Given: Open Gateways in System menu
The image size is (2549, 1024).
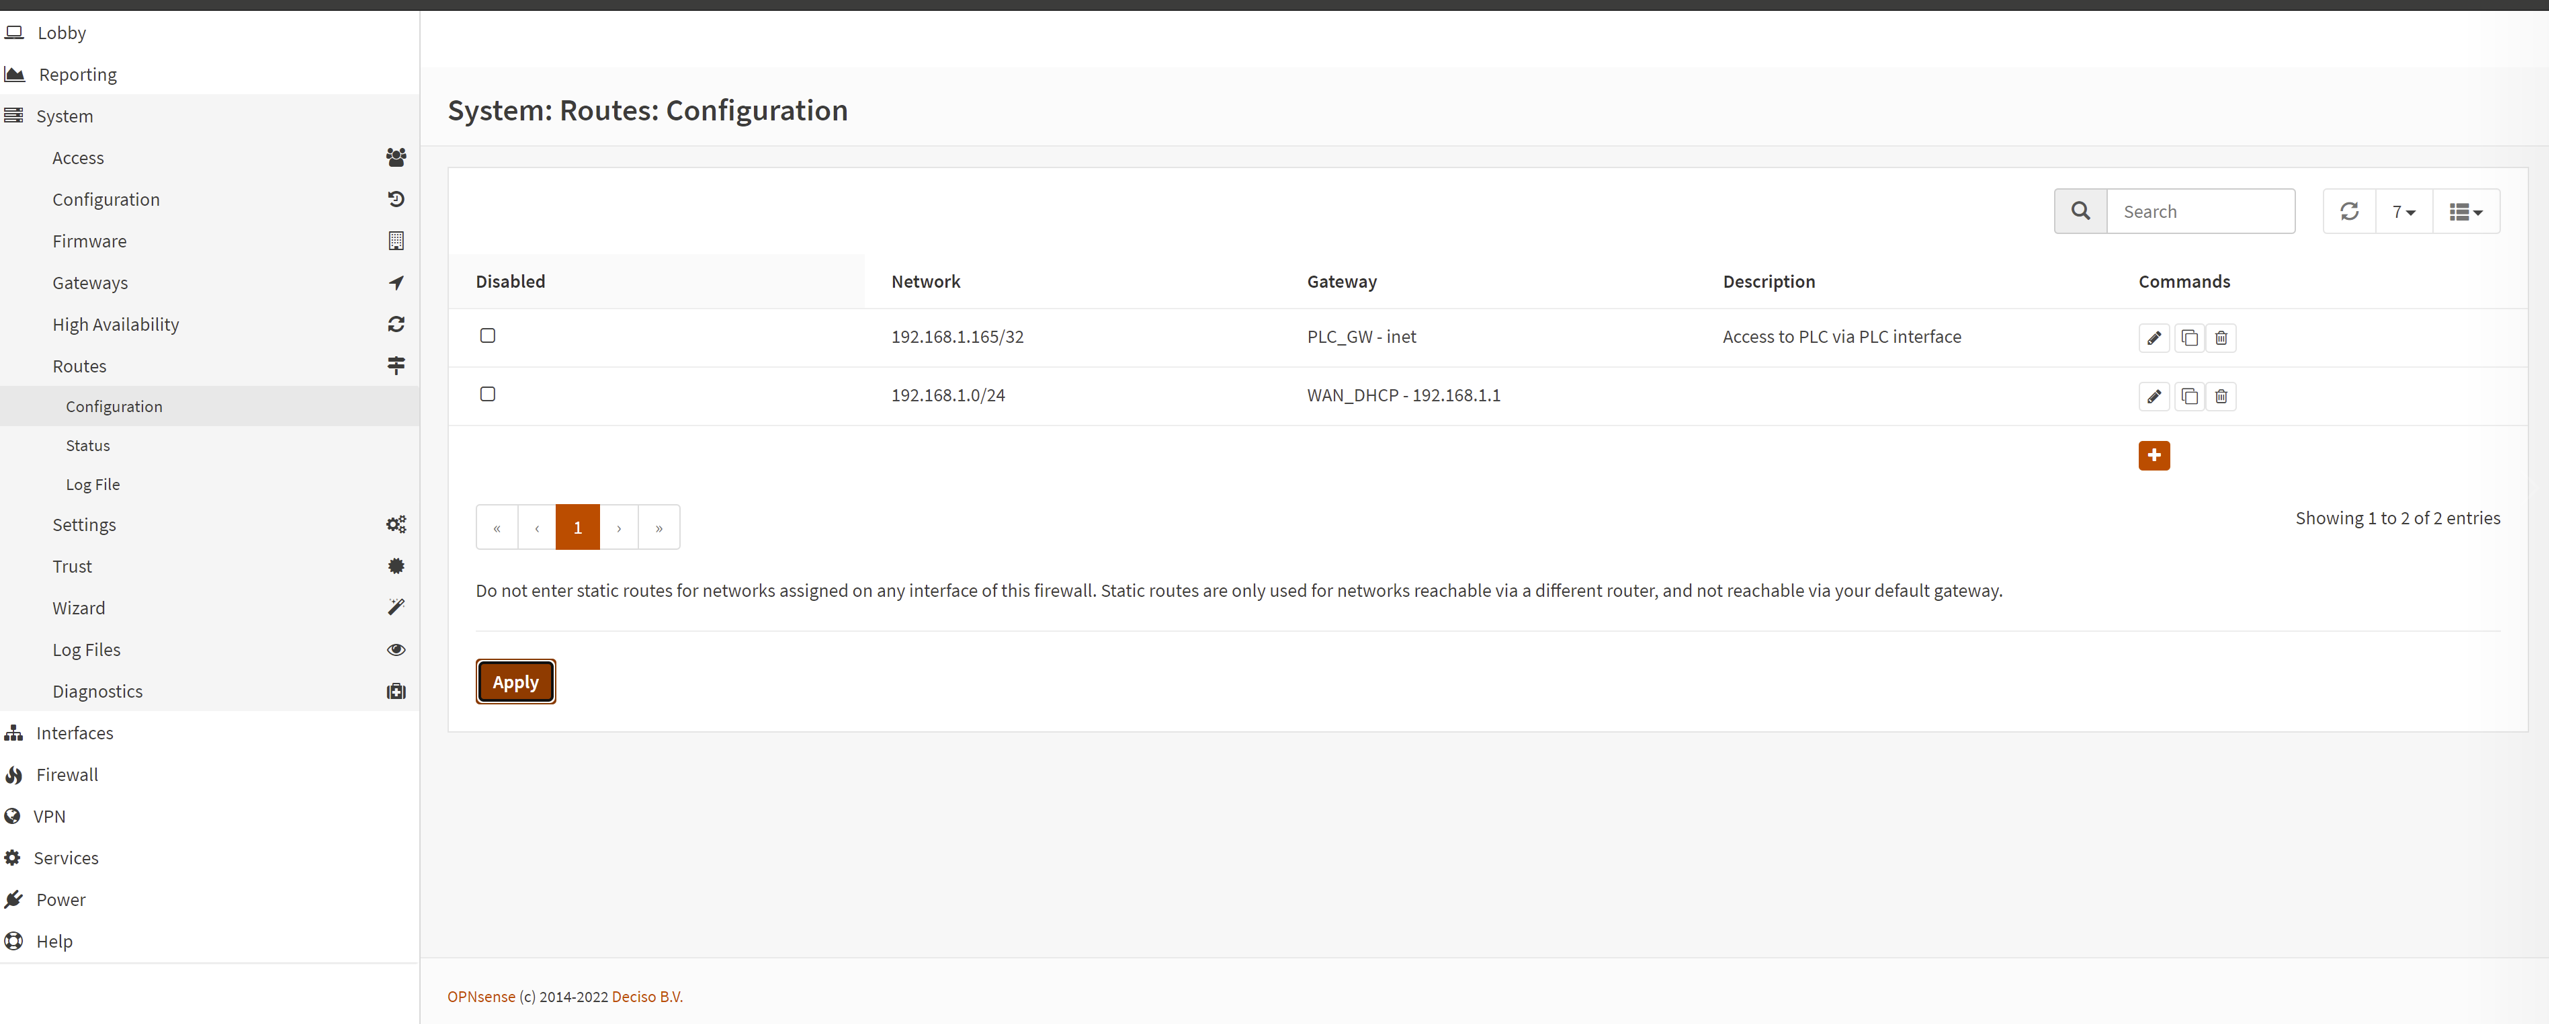Looking at the screenshot, I should pyautogui.click(x=90, y=283).
